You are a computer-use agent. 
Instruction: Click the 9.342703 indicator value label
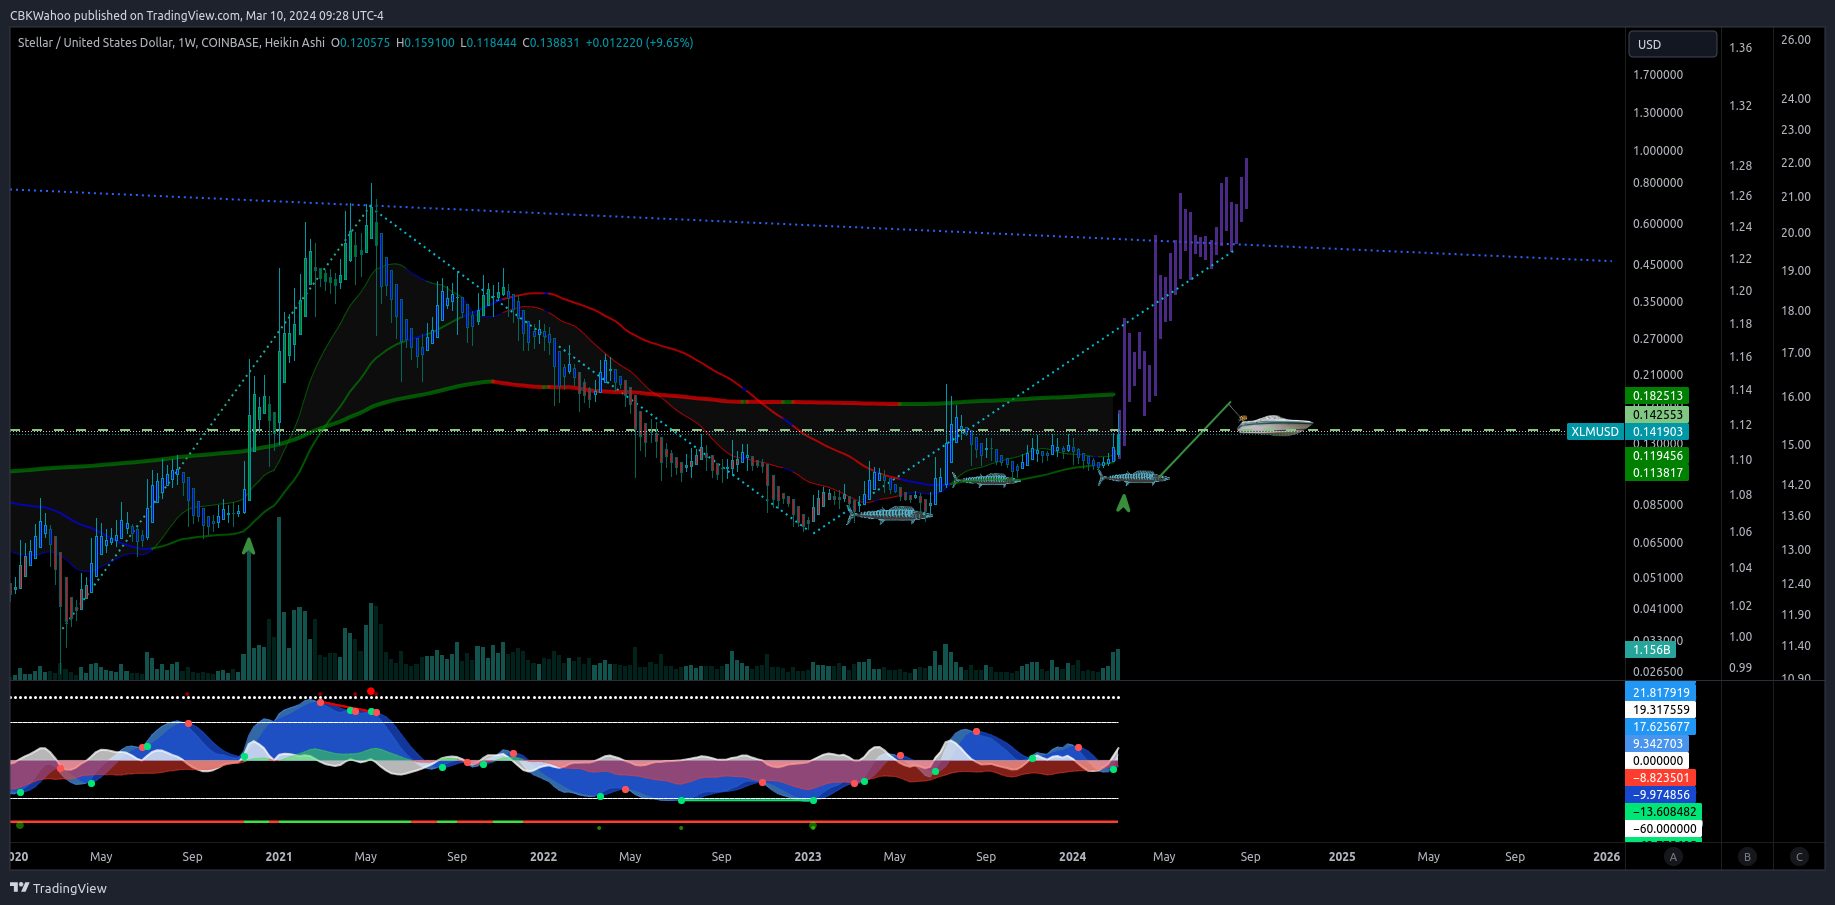(1658, 744)
